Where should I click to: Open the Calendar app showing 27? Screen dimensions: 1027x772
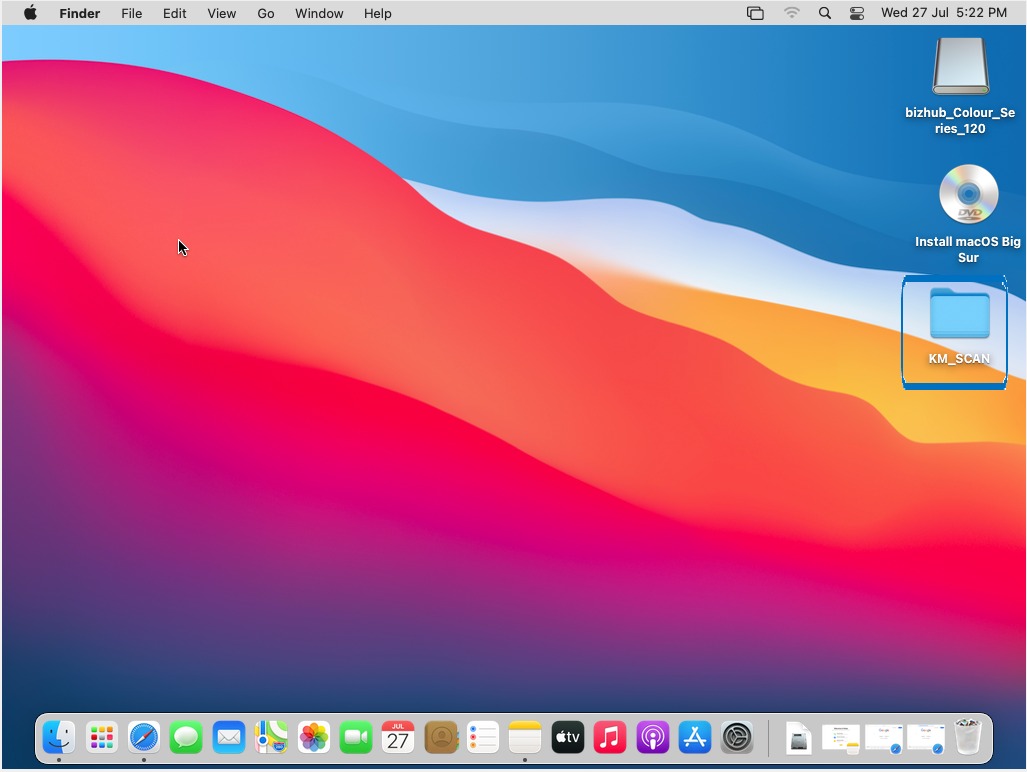coord(398,738)
